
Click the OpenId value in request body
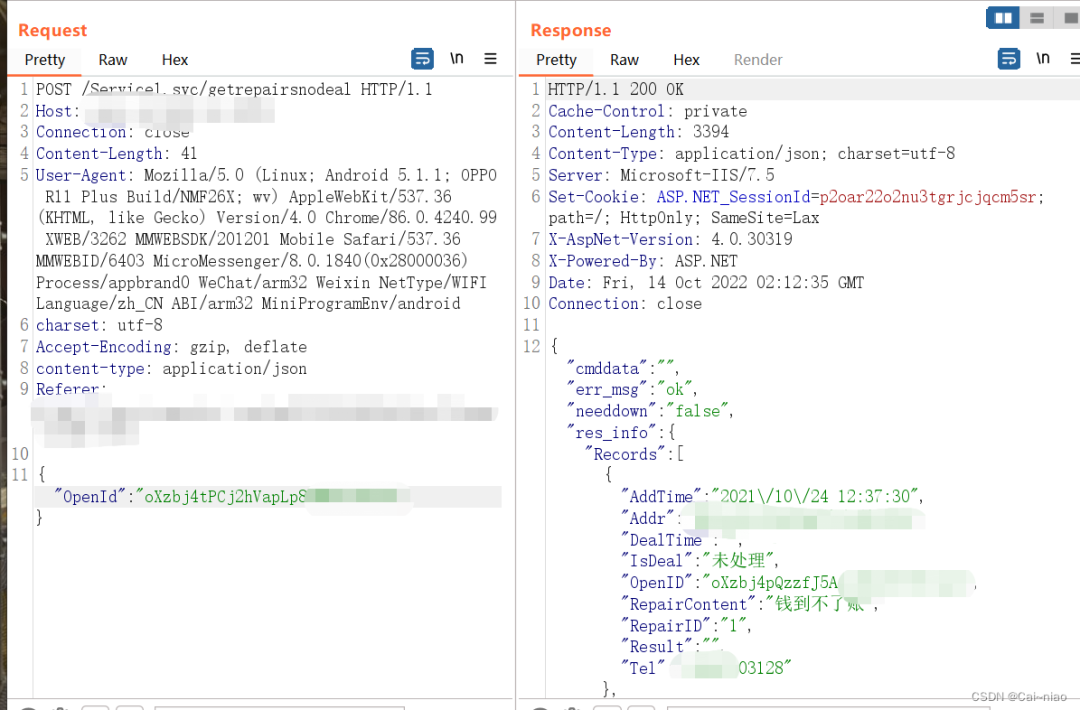point(271,497)
